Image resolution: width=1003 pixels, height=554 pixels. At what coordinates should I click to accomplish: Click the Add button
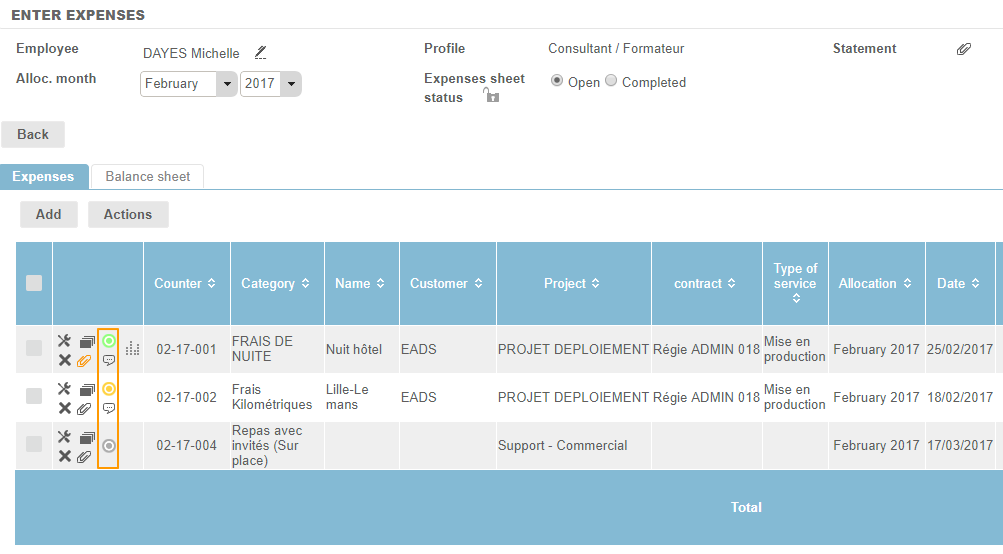48,214
